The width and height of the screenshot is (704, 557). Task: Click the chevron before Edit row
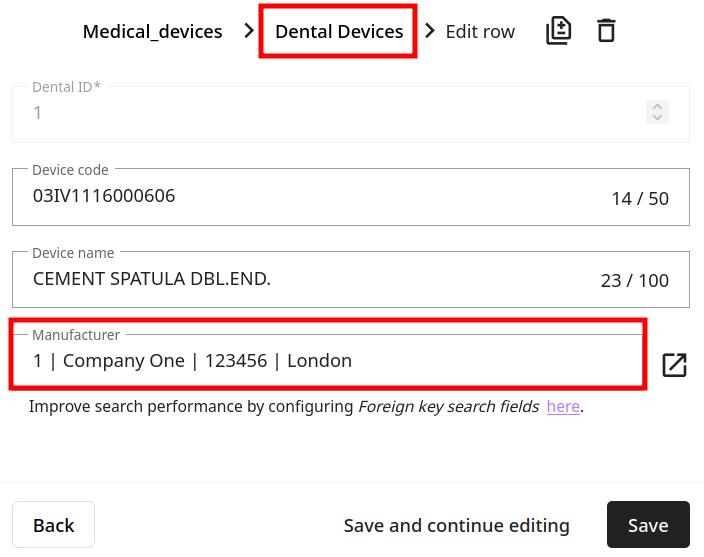click(431, 31)
